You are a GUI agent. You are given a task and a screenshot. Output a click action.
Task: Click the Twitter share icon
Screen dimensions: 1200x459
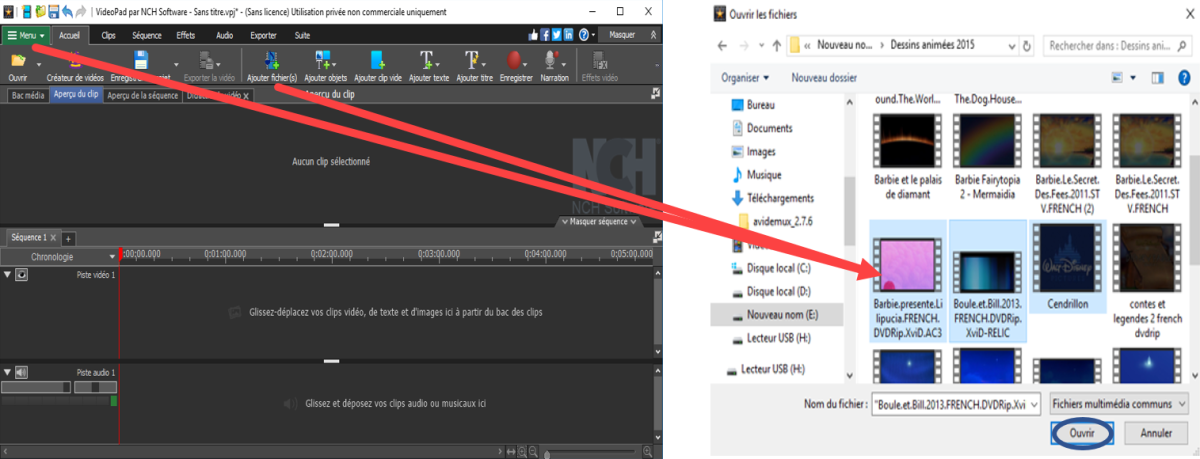click(x=557, y=35)
